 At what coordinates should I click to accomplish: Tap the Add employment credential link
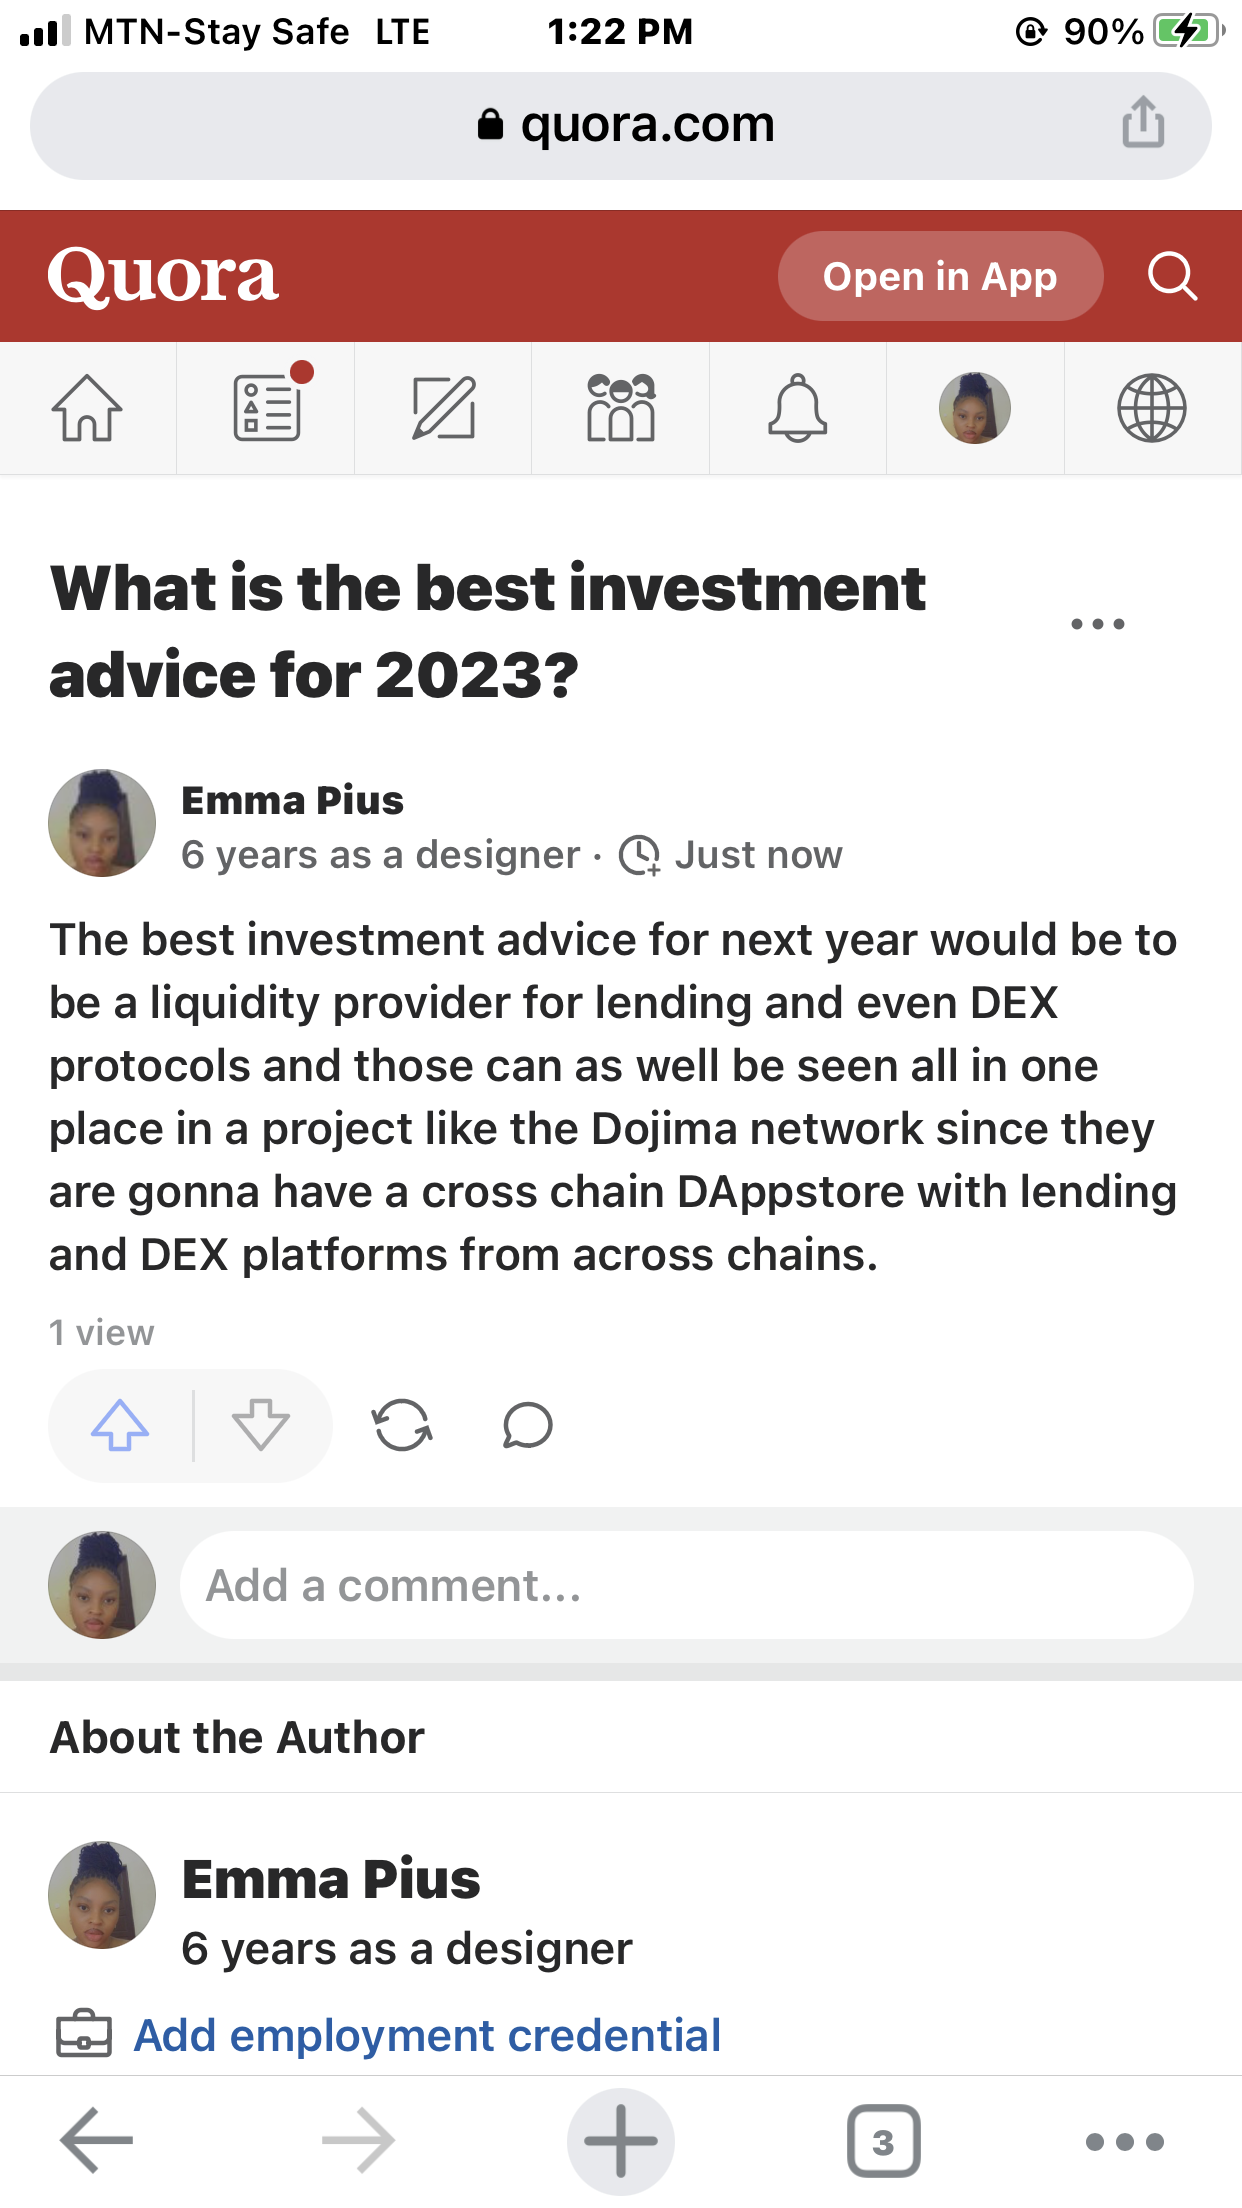tap(428, 2035)
